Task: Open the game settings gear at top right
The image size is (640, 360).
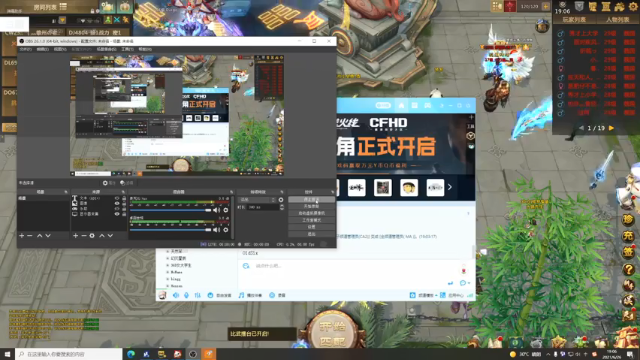Action: [x=633, y=6]
